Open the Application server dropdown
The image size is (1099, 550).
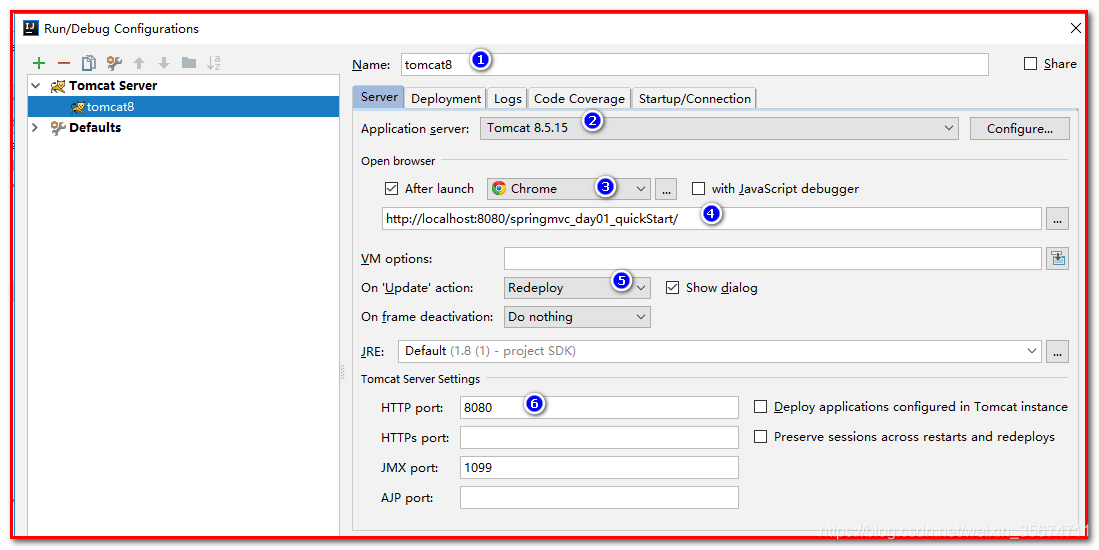click(719, 128)
